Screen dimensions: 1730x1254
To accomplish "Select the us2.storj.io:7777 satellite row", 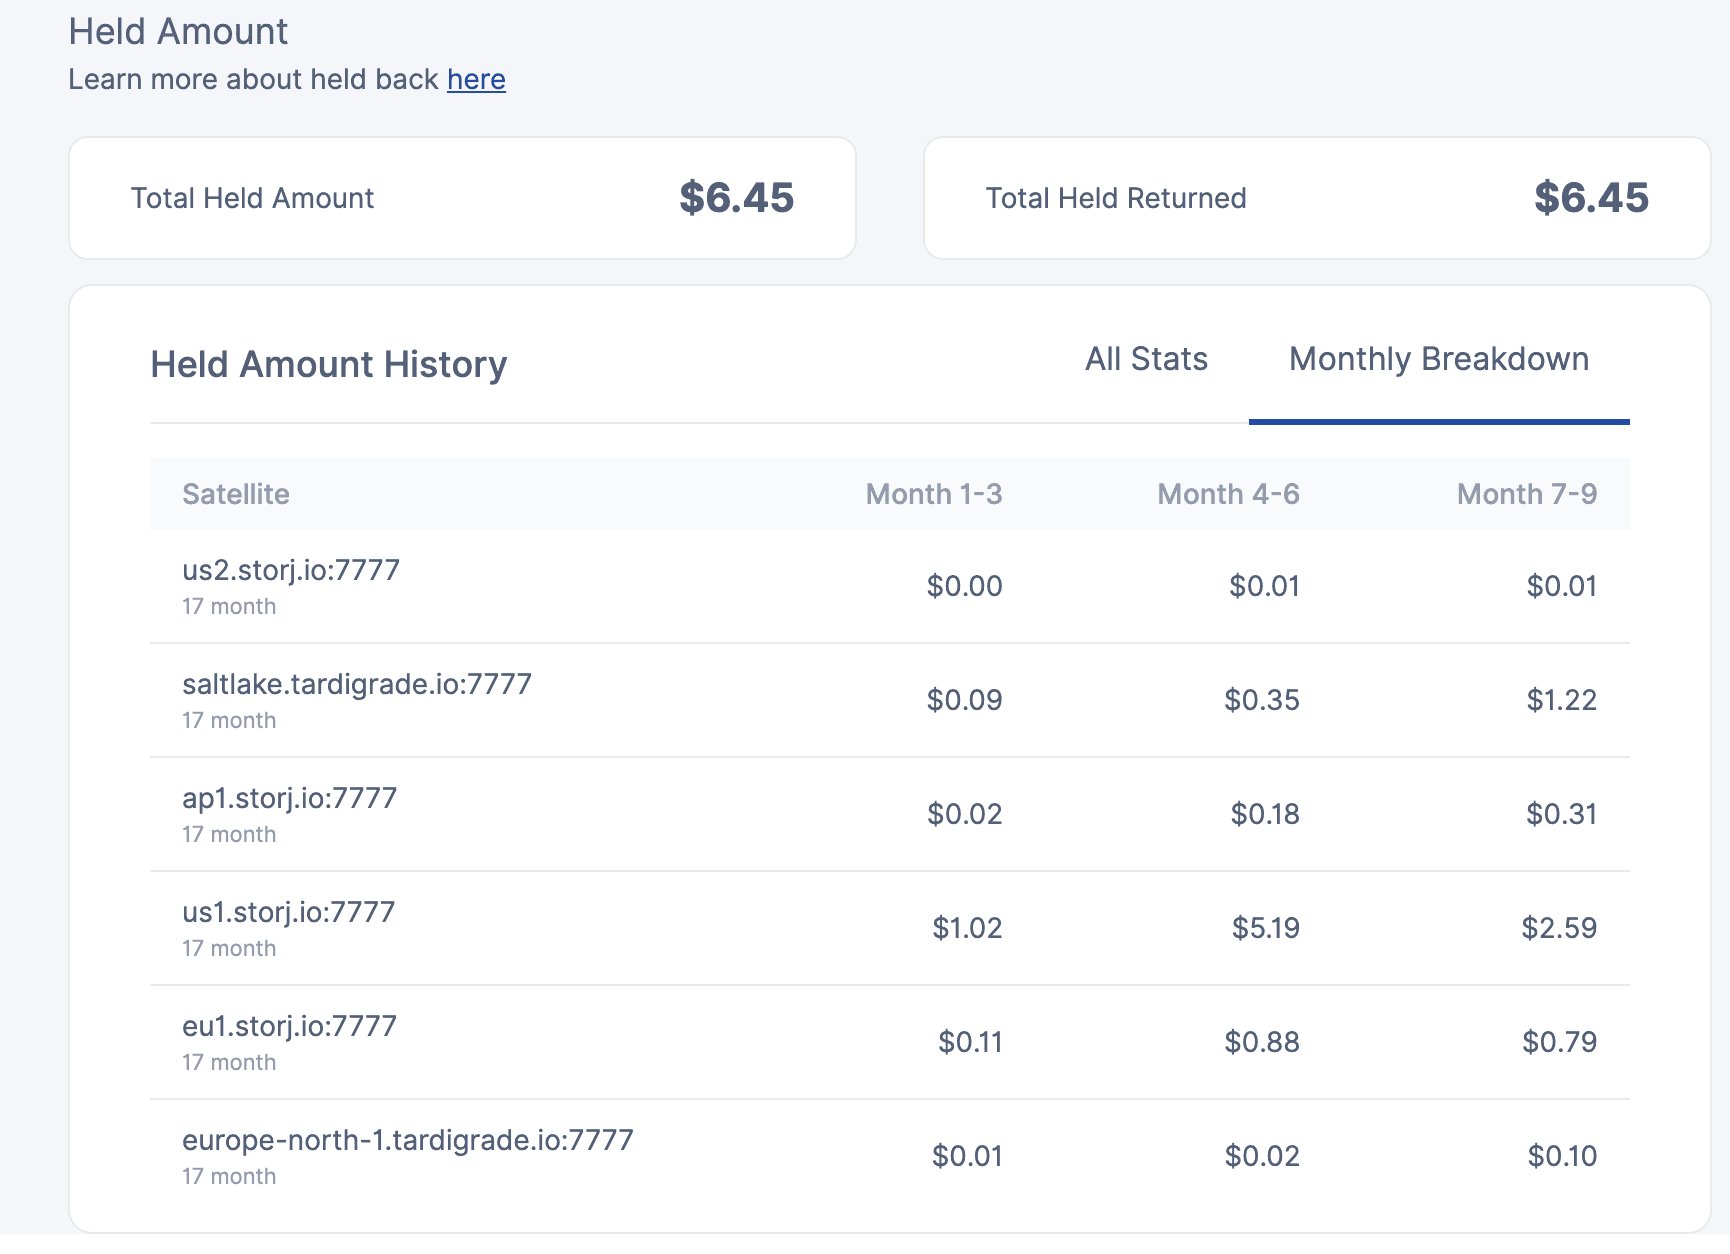I will [x=291, y=570].
